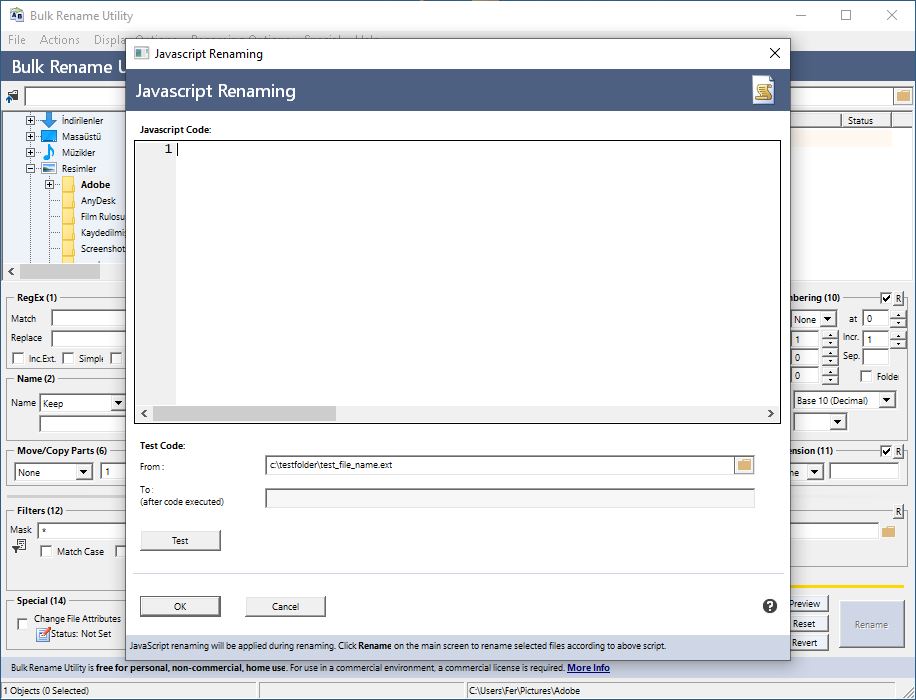The width and height of the screenshot is (916, 700).
Task: Expand the Müzikler tree node
Action: click(30, 153)
